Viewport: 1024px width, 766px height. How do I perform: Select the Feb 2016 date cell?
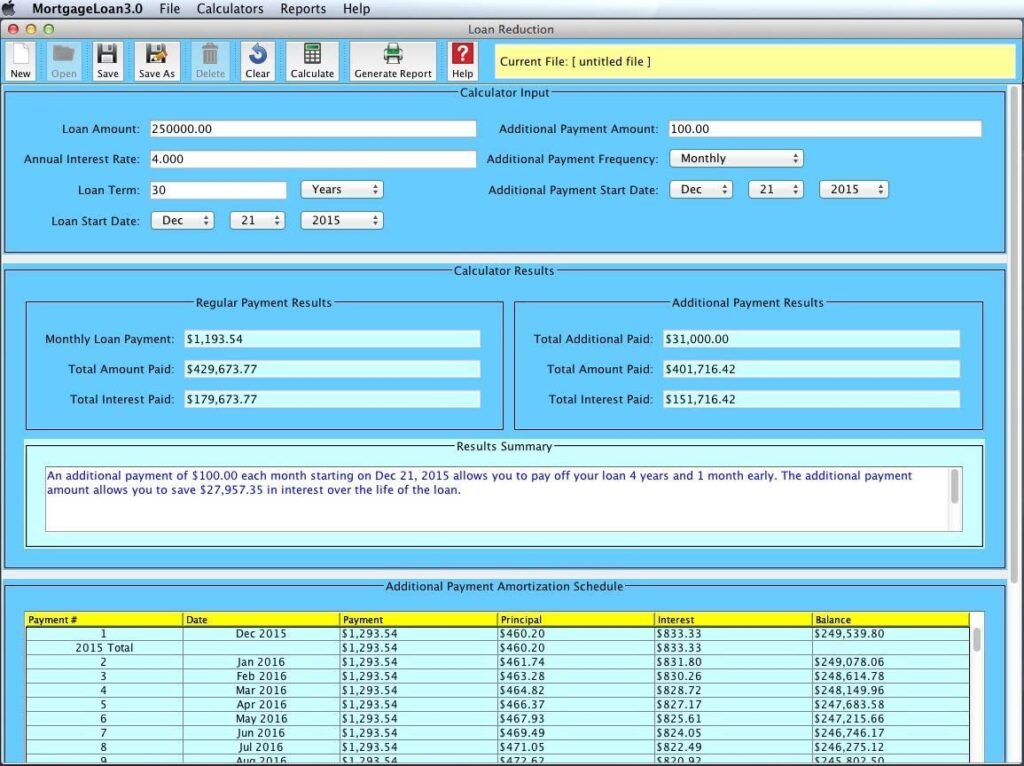point(261,677)
